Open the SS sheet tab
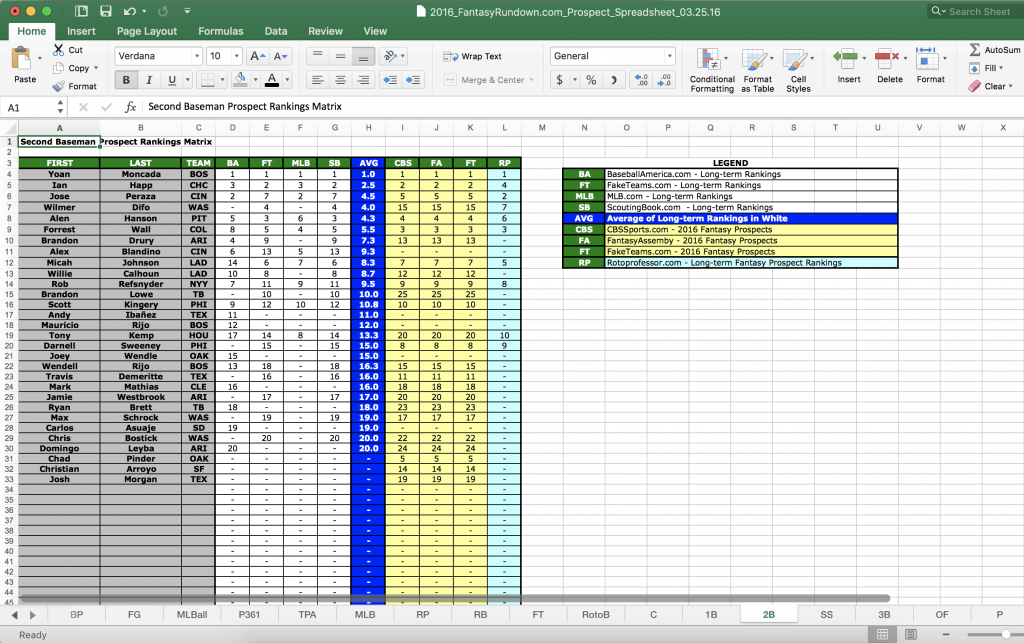This screenshot has height=643, width=1024. [826, 614]
